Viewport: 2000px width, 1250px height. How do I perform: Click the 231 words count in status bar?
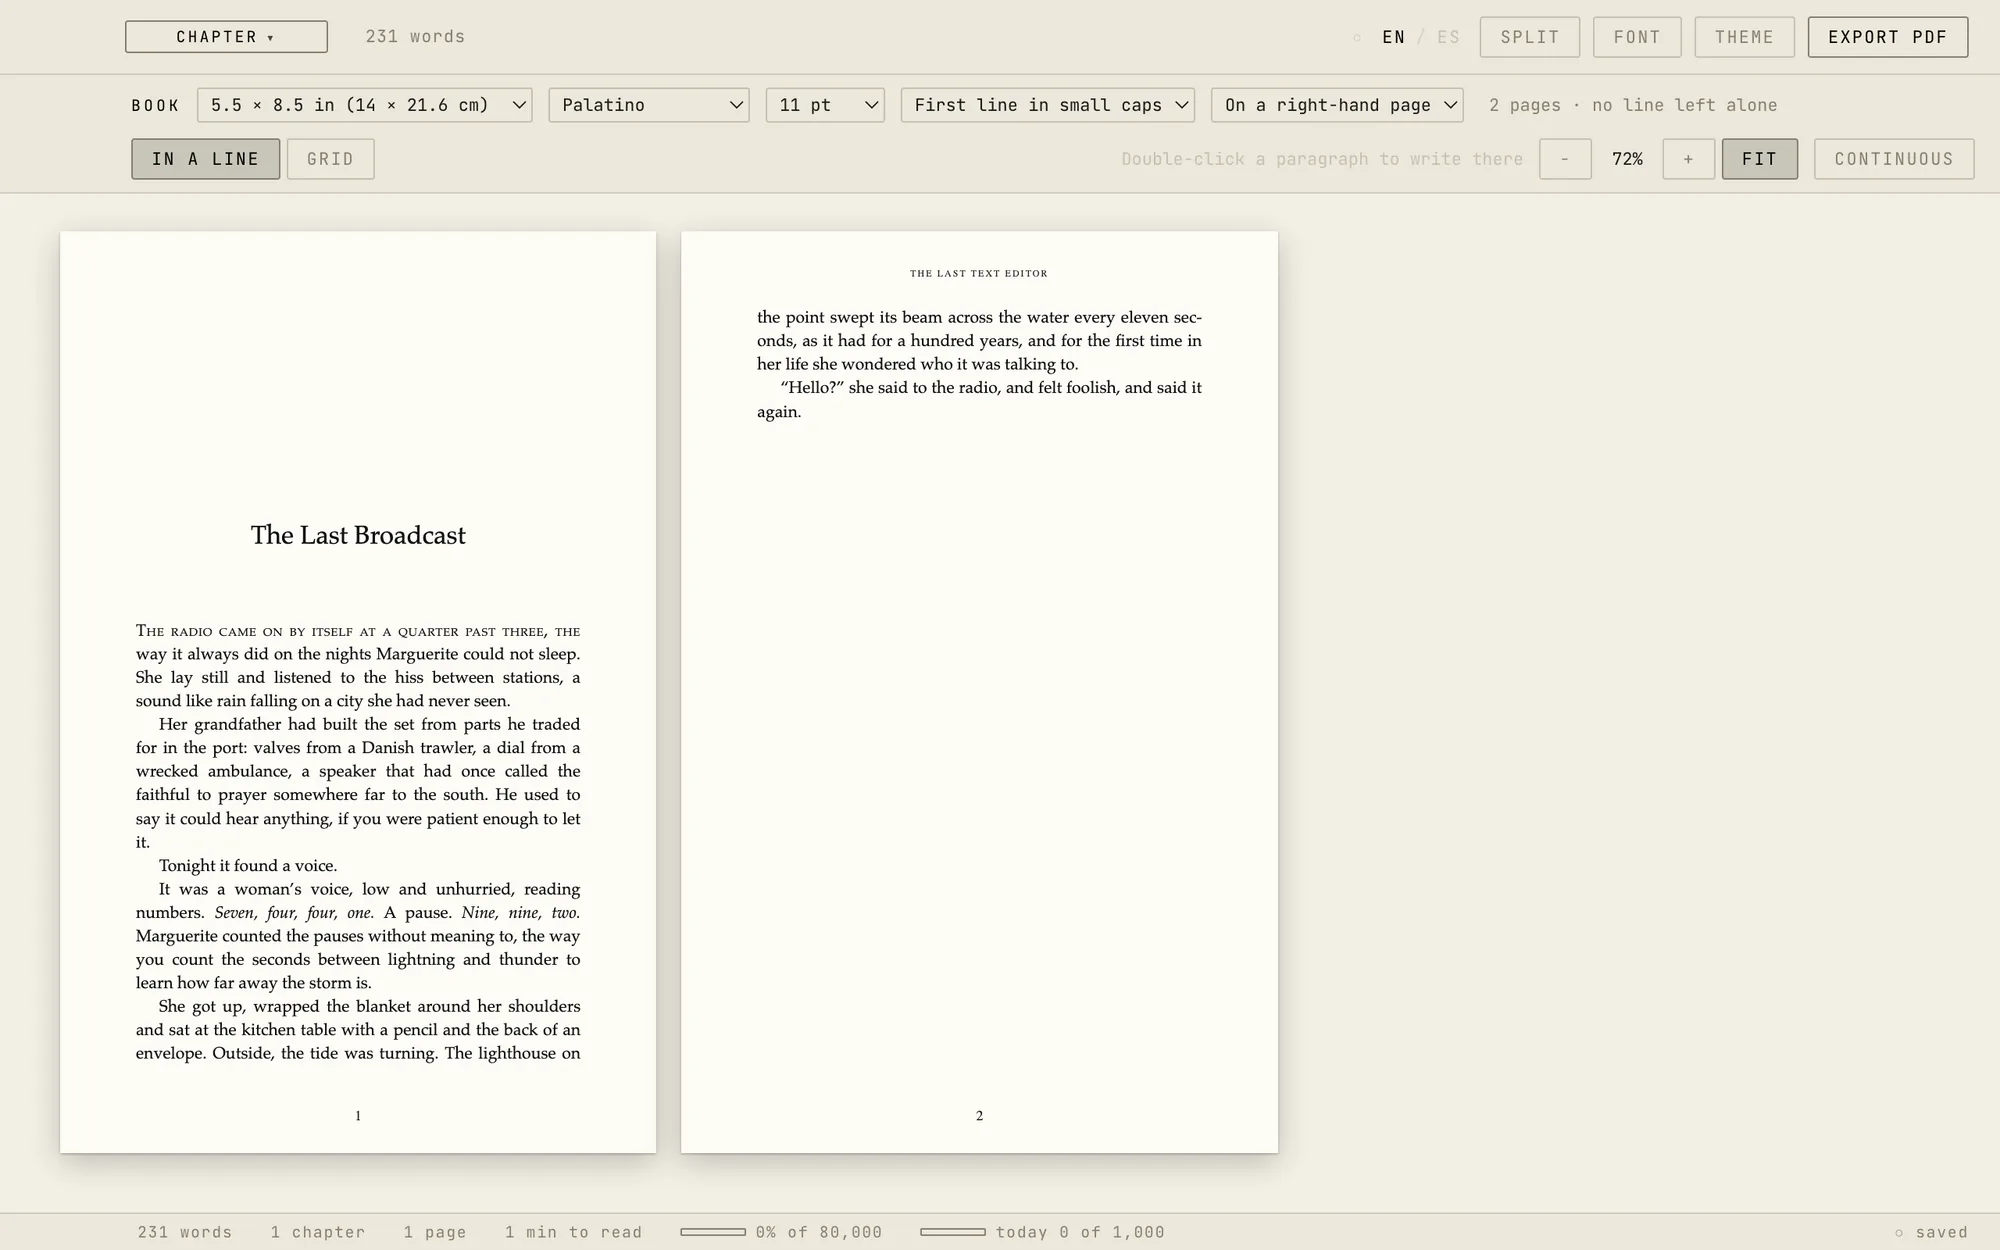pyautogui.click(x=185, y=1232)
